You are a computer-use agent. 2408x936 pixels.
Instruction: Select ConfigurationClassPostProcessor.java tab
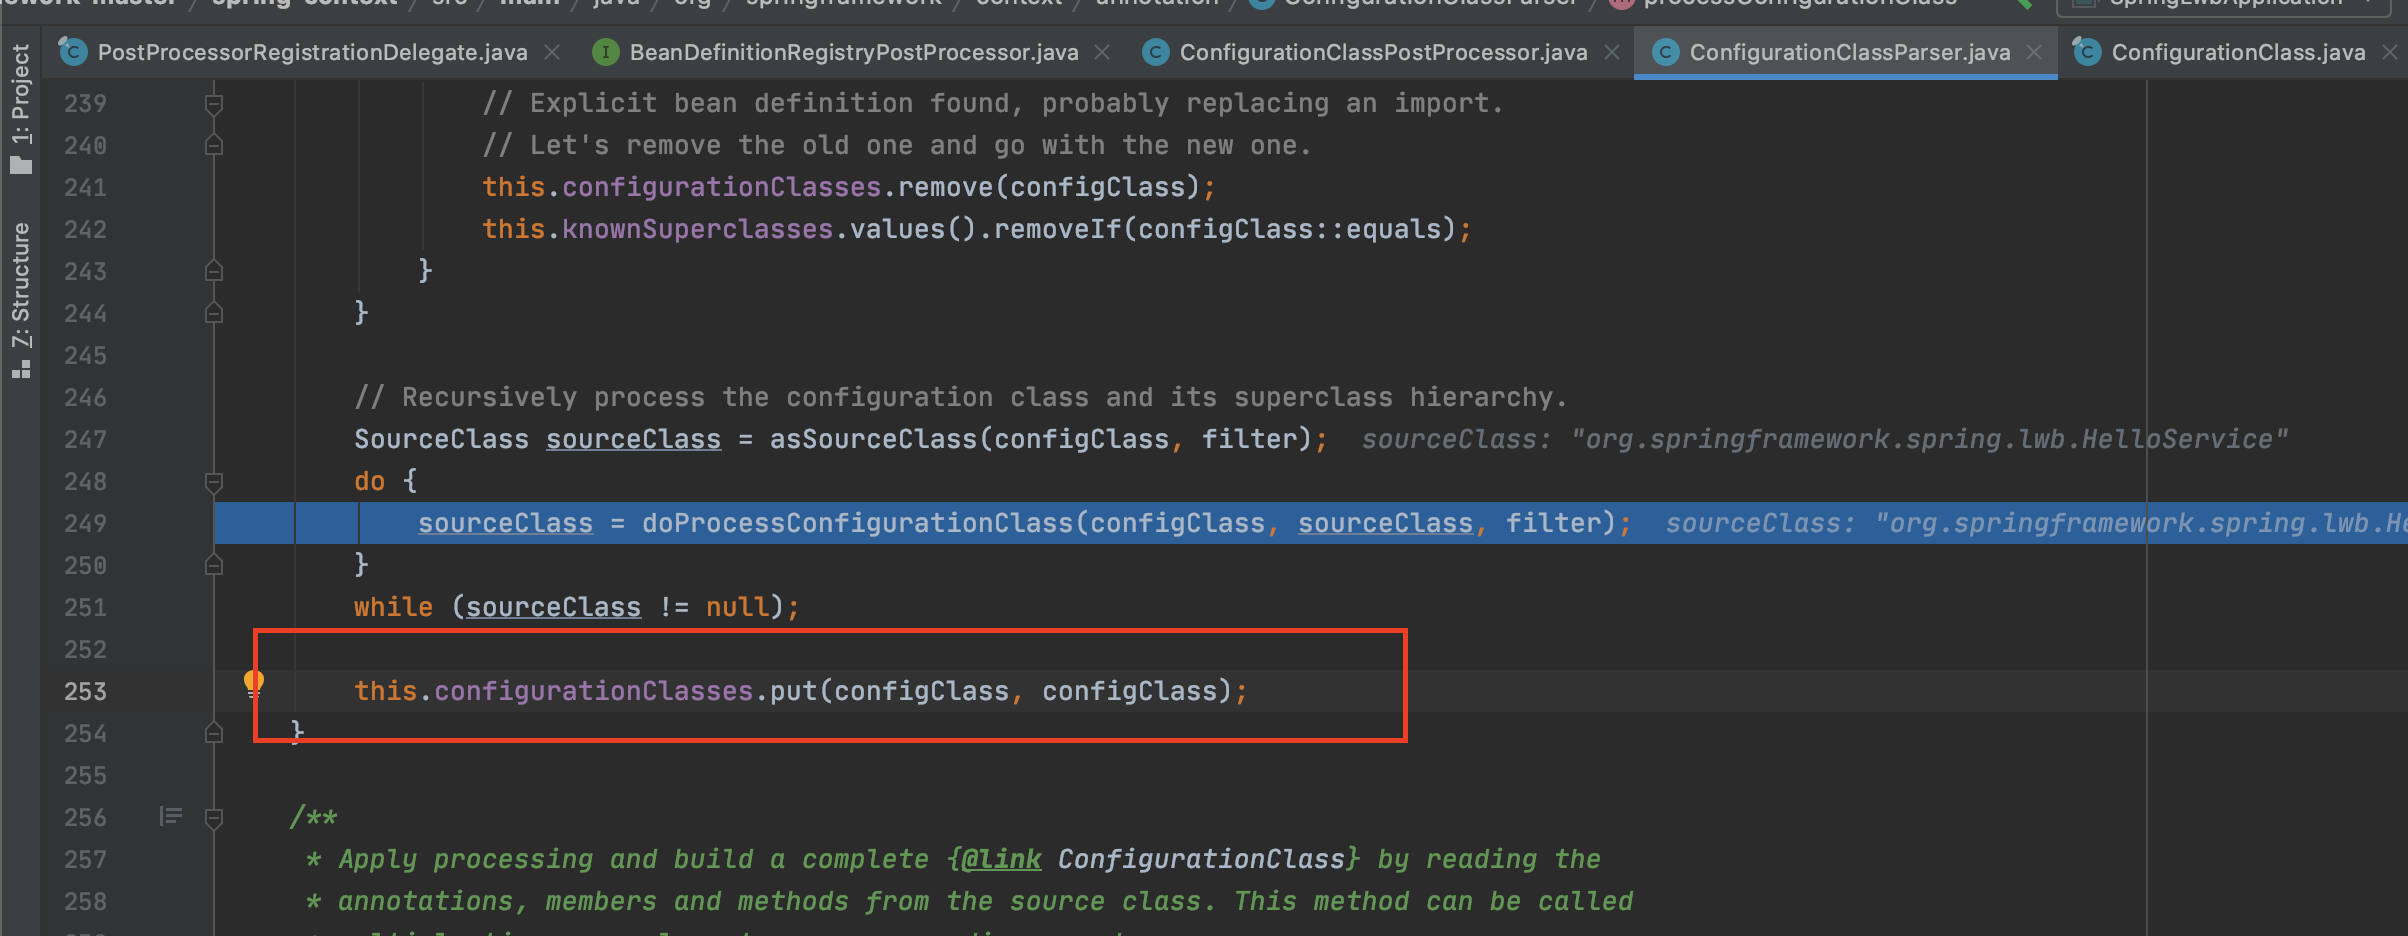(1383, 52)
